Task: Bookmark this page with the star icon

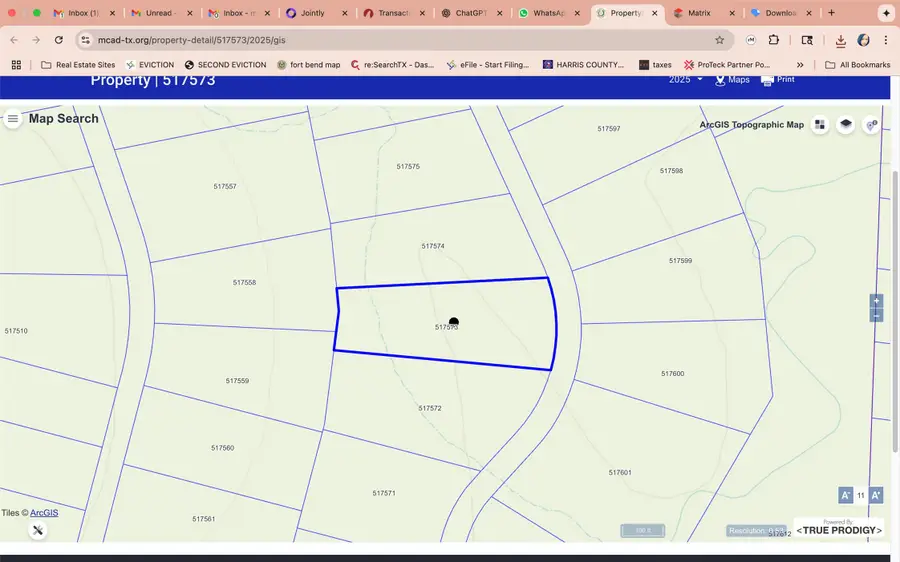Action: [719, 40]
